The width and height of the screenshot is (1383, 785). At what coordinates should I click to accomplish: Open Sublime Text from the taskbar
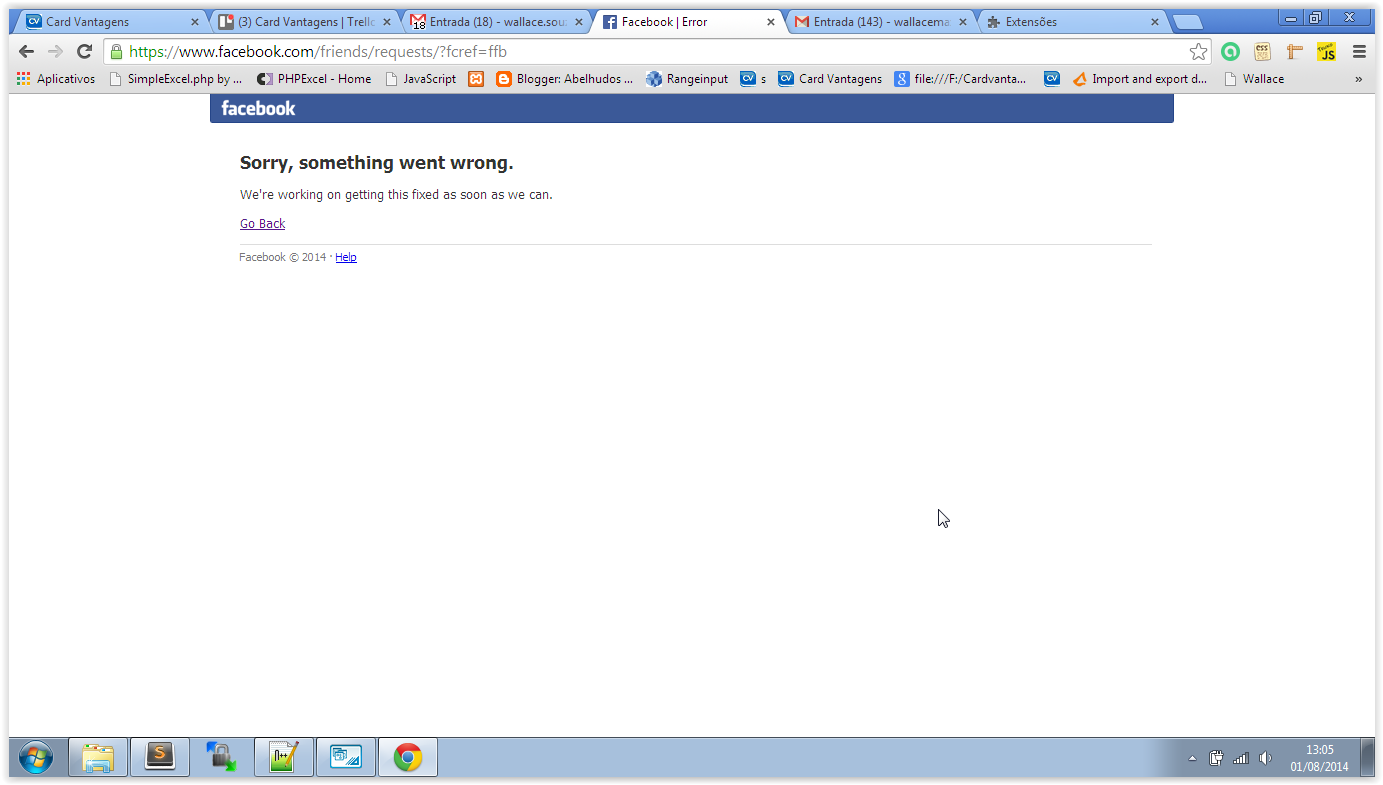[160, 757]
